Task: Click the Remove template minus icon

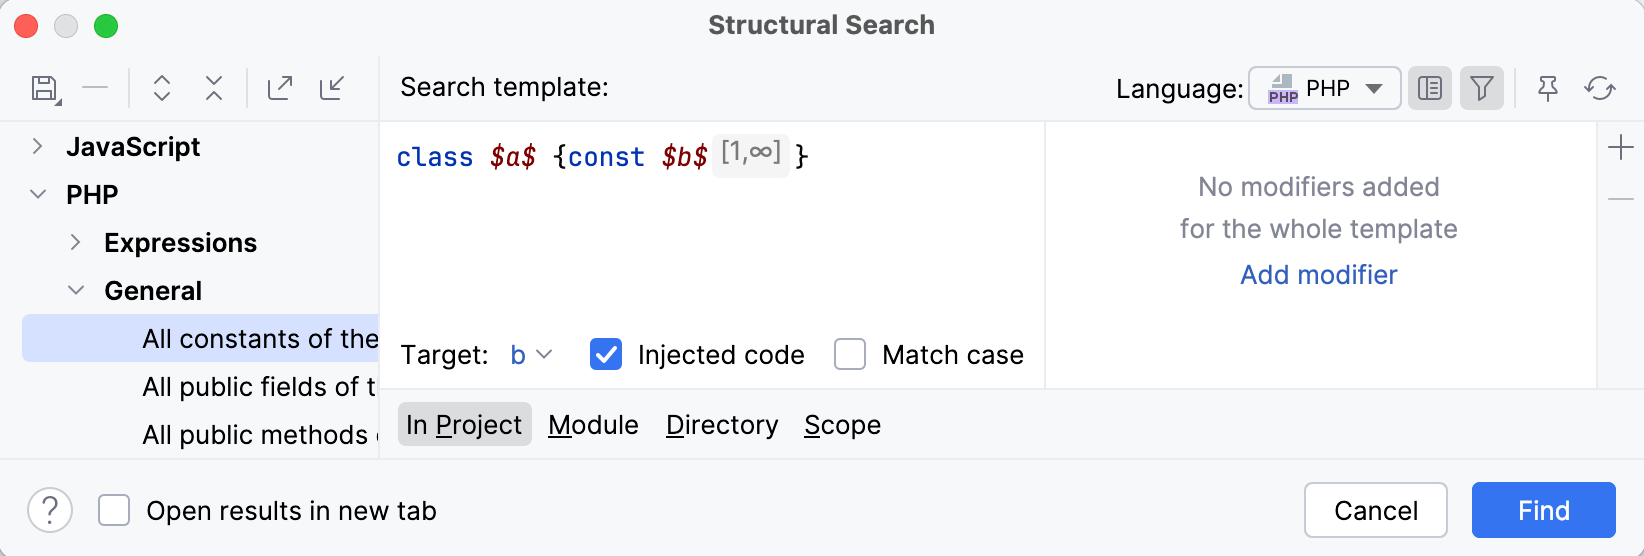Action: click(x=95, y=88)
